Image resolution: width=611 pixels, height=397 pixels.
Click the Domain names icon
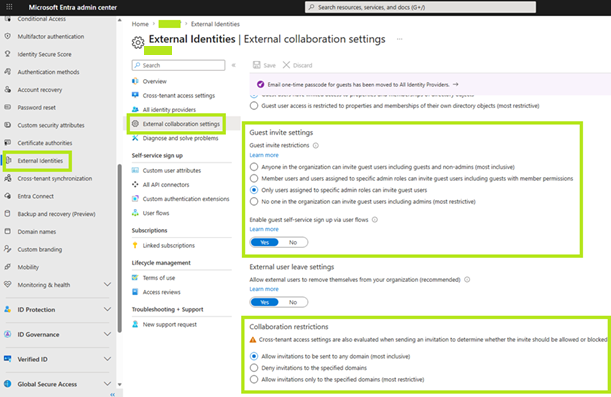point(7,231)
